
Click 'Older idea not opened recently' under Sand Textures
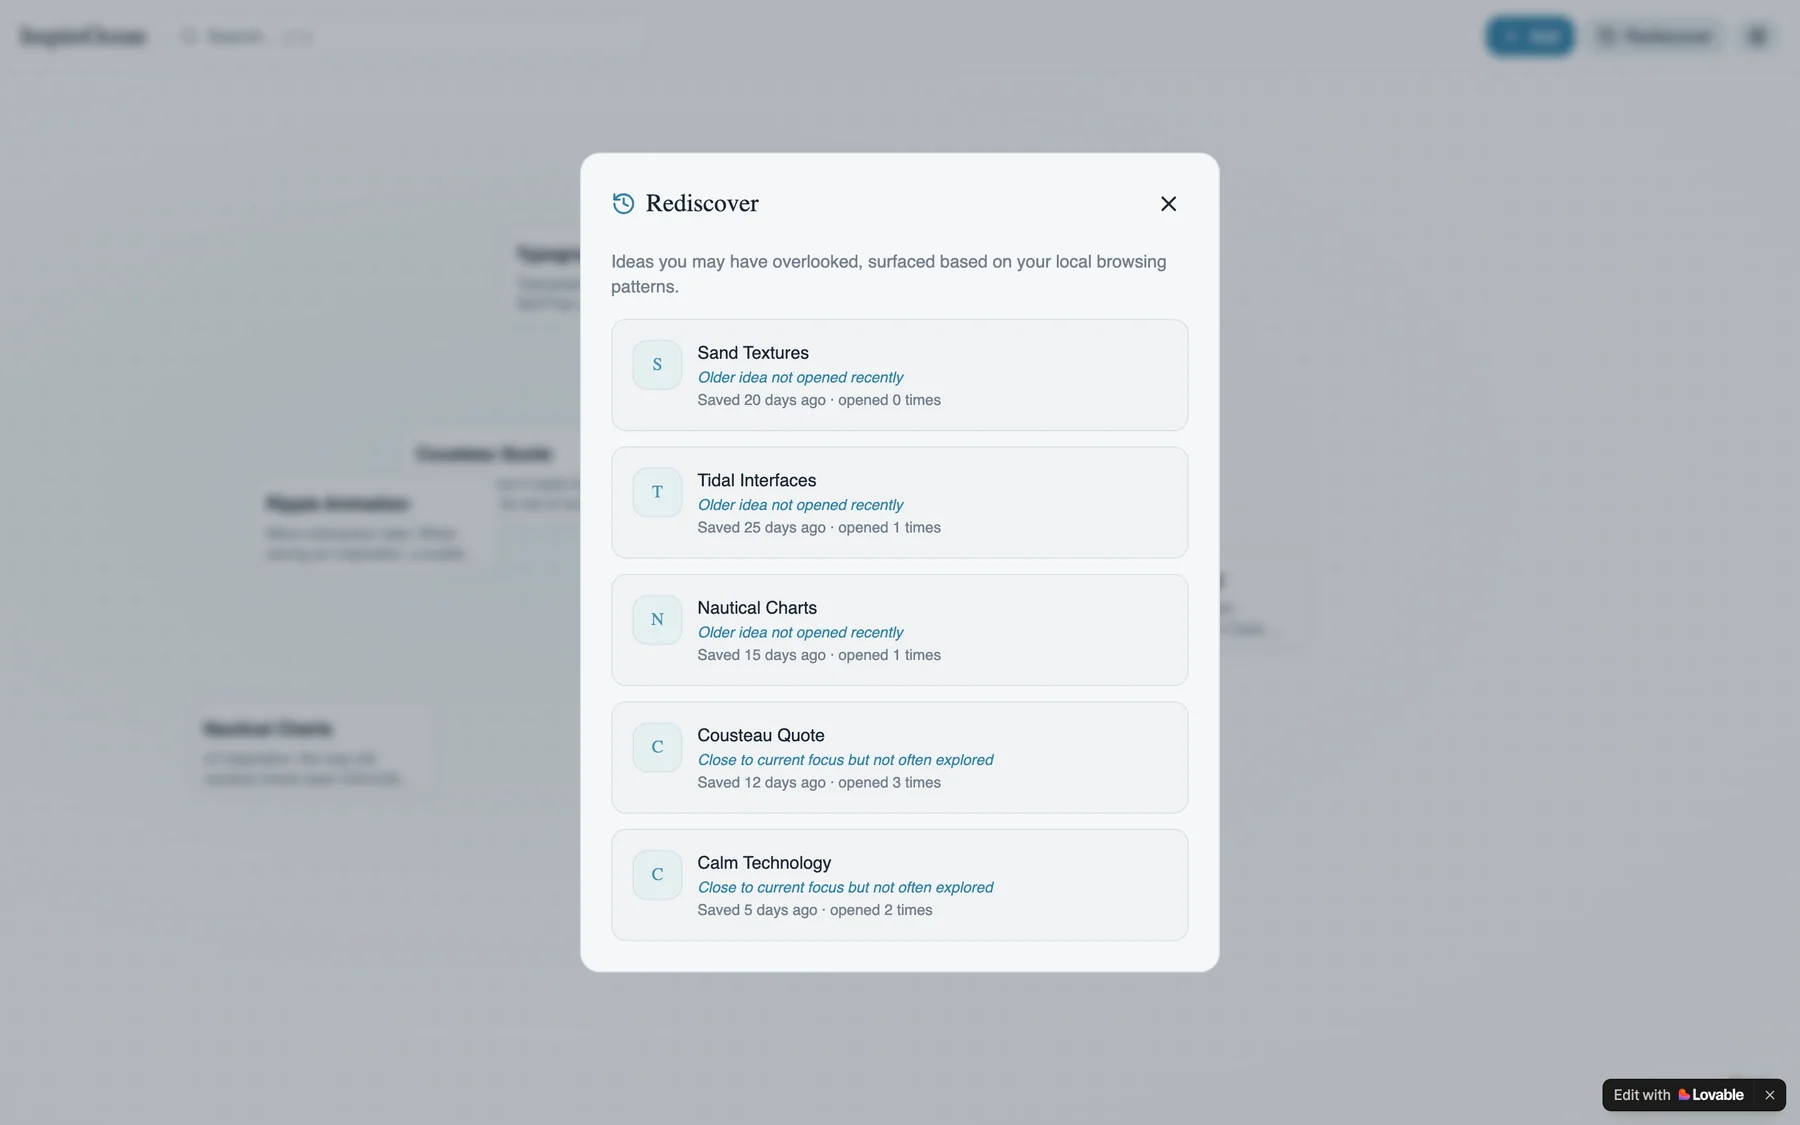tap(800, 377)
